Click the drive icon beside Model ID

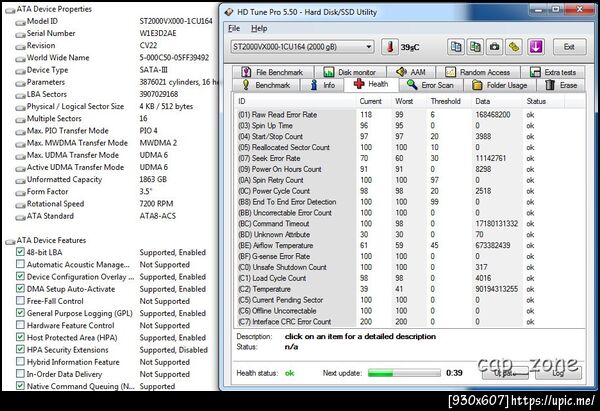click(20, 23)
